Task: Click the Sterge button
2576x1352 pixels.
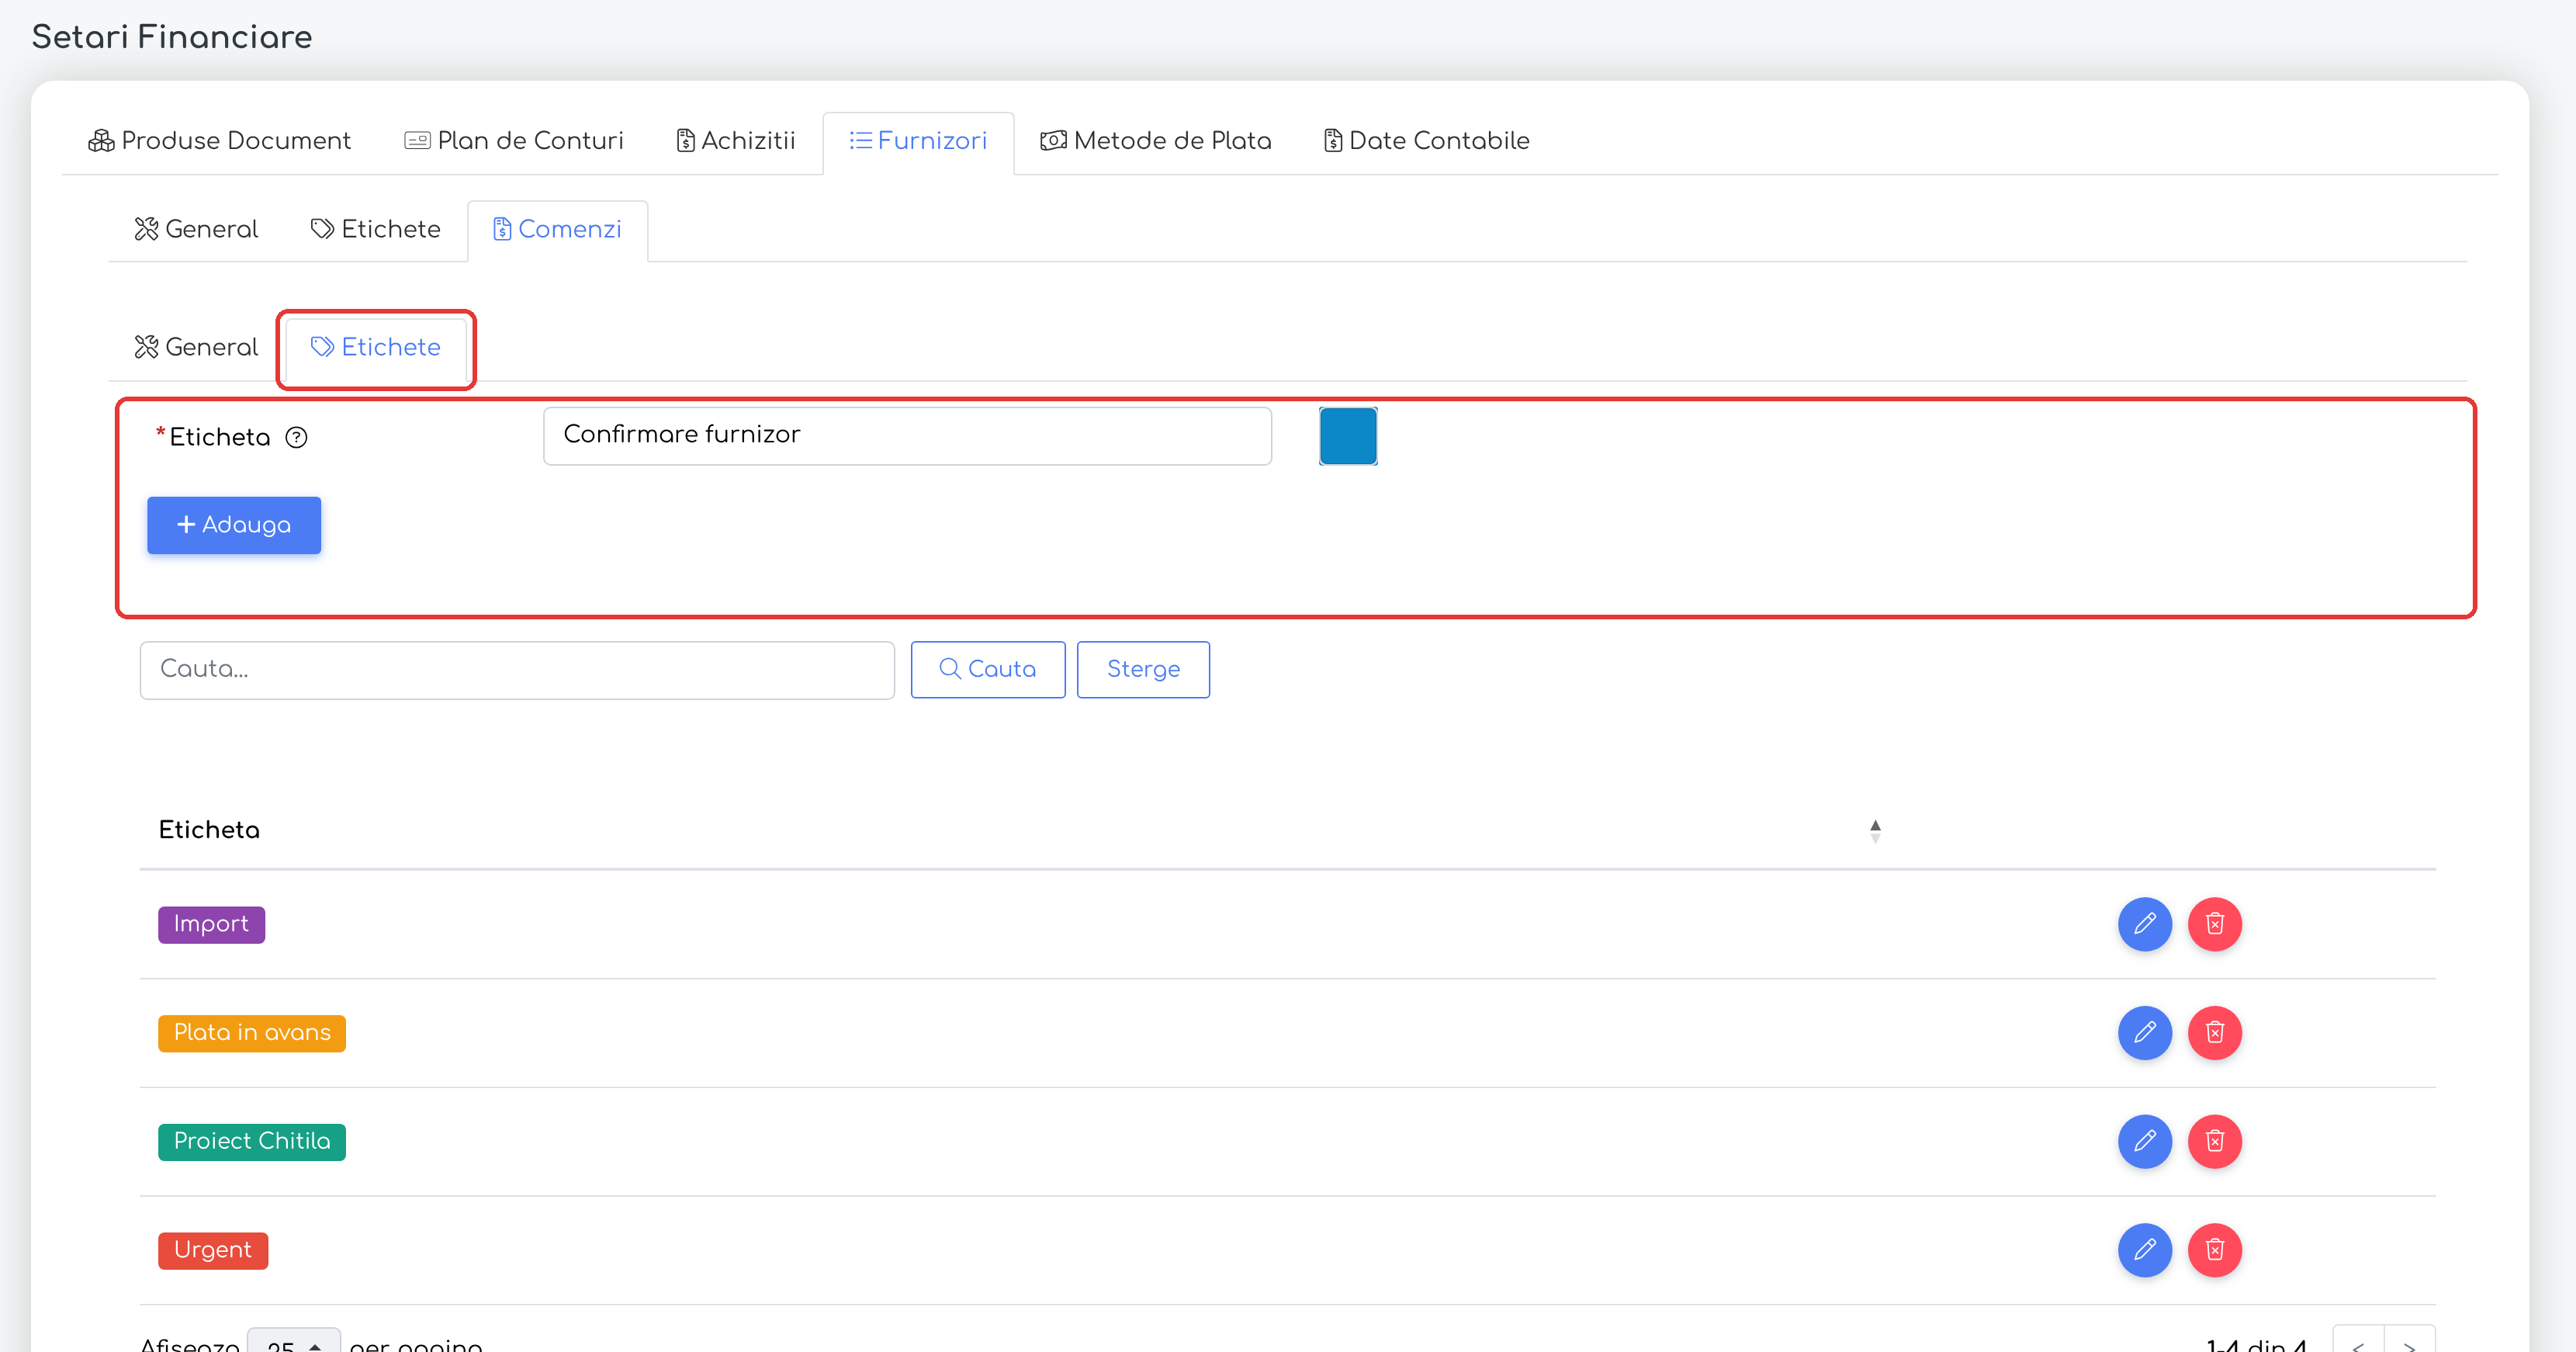Action: point(1143,670)
